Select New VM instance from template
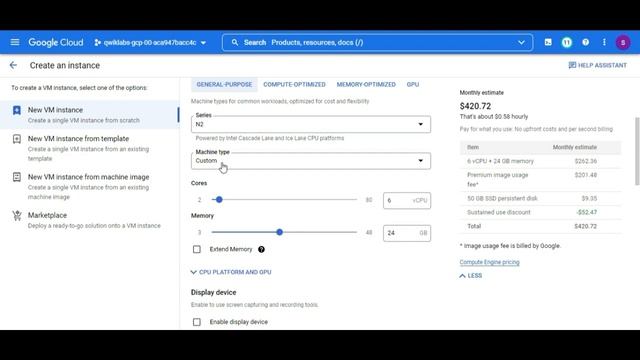Image resolution: width=640 pixels, height=360 pixels. pos(89,148)
